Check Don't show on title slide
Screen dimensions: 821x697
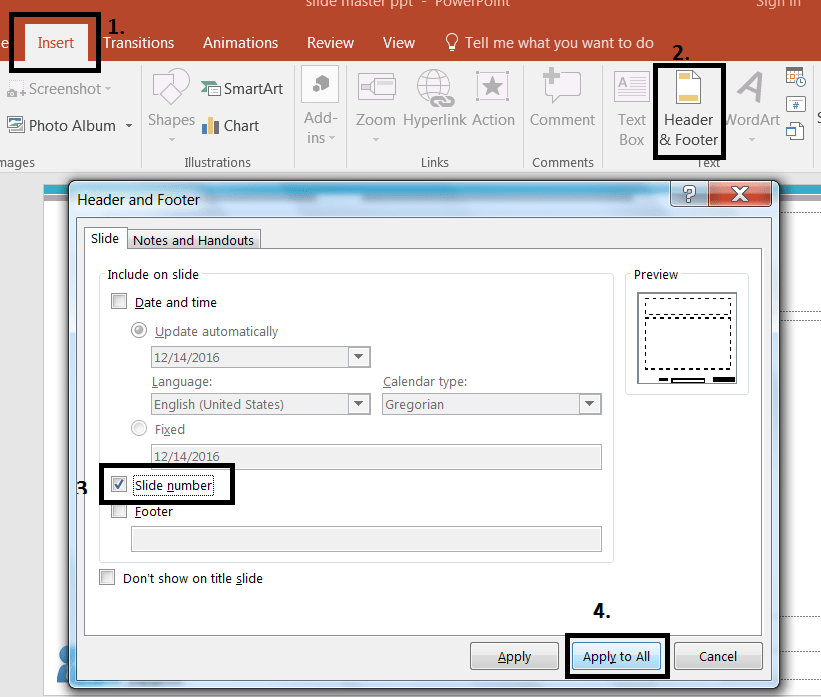107,577
